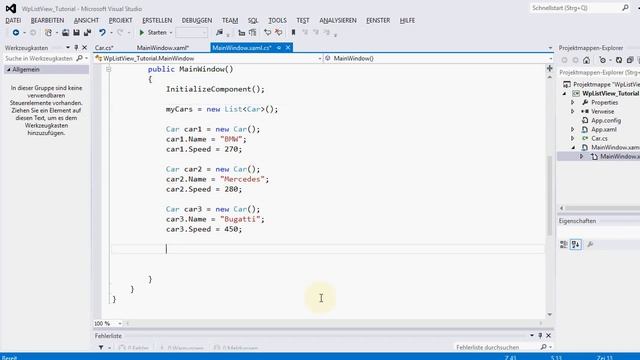Click the find in files icon
Viewport: 640px width, 360px height.
click(220, 32)
